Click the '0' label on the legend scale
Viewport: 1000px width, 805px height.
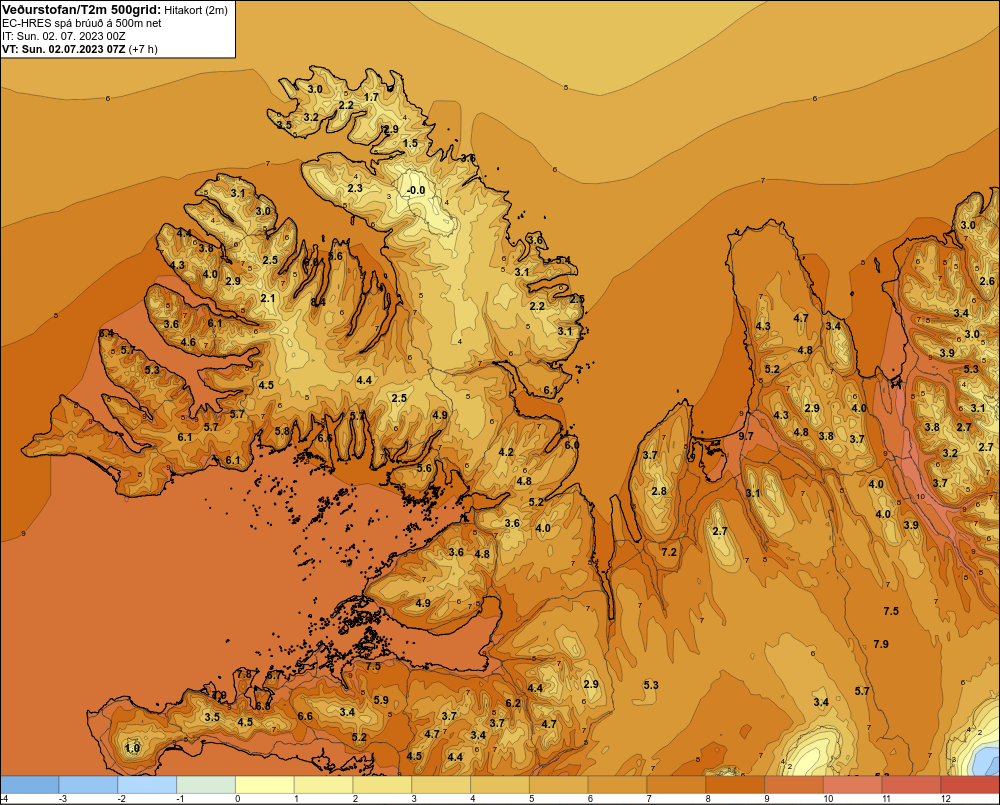(238, 799)
